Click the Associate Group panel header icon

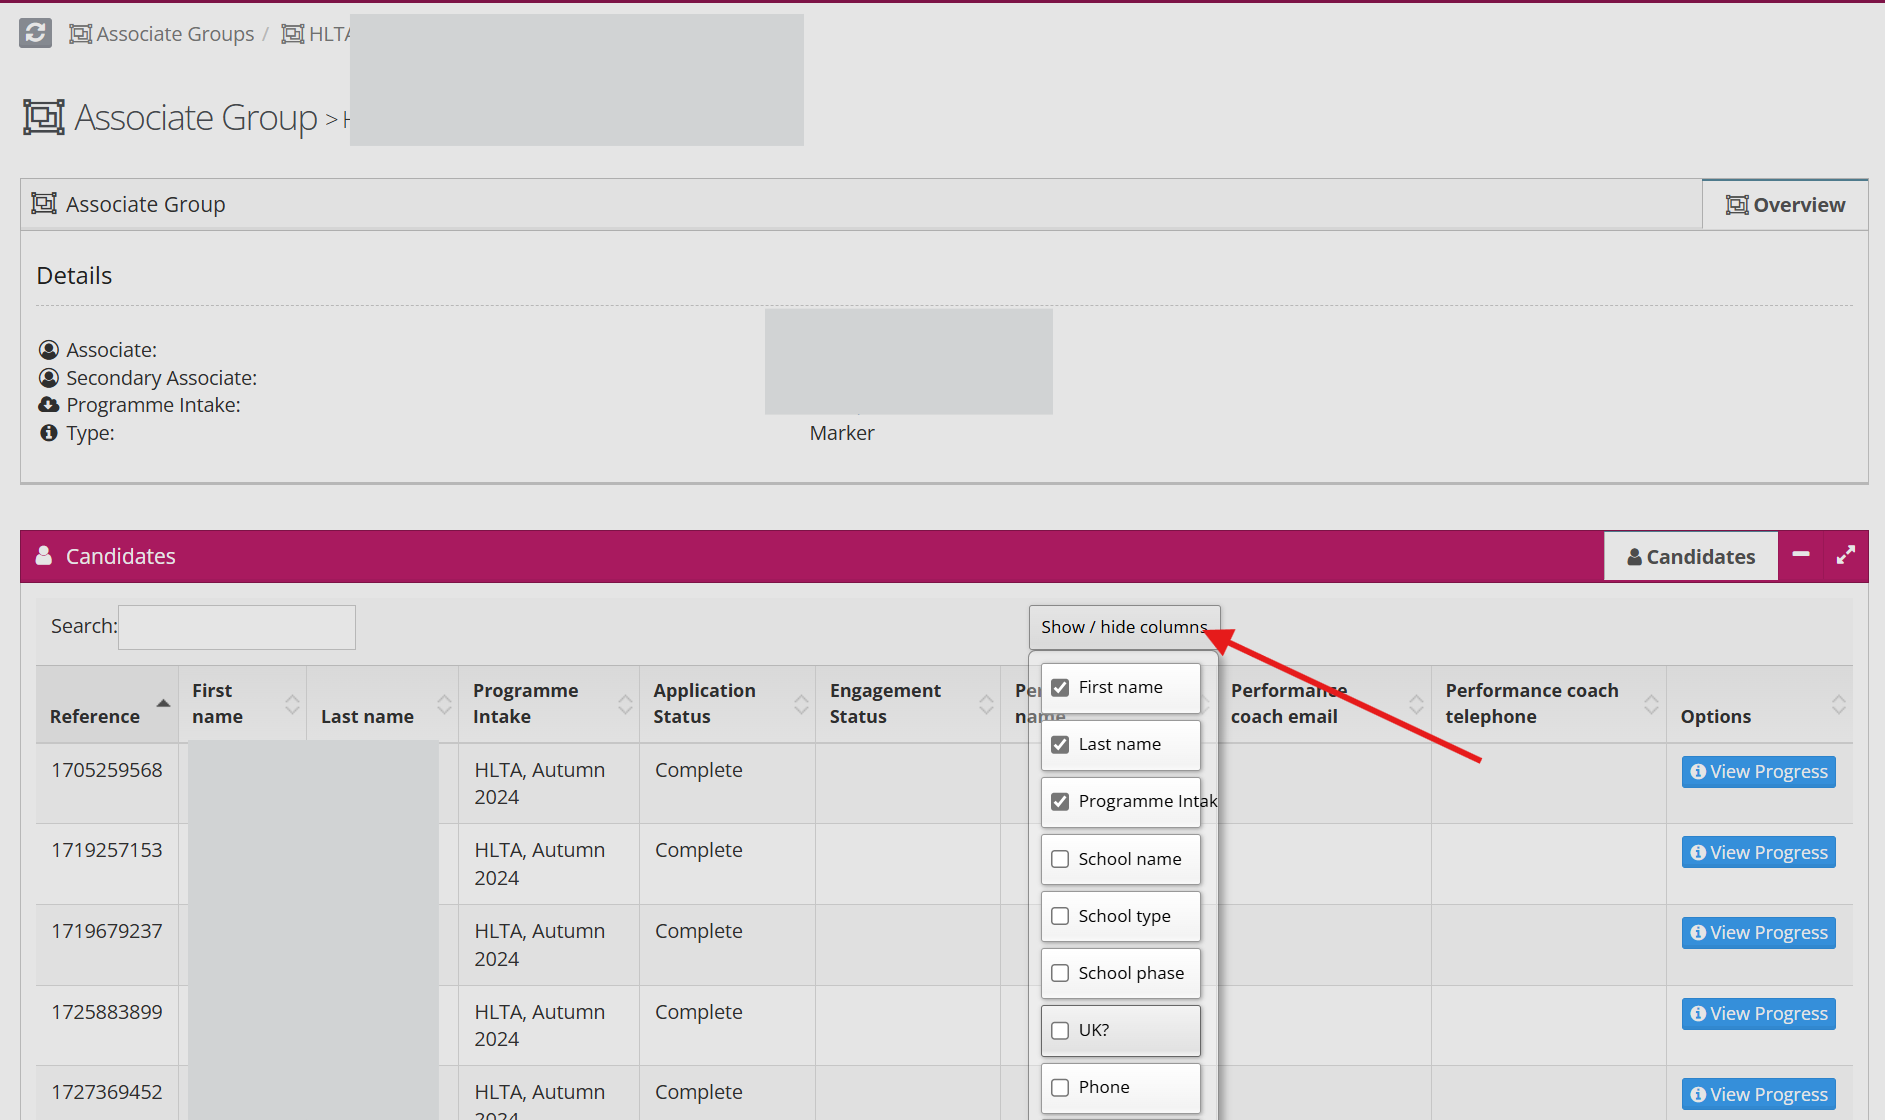click(44, 204)
